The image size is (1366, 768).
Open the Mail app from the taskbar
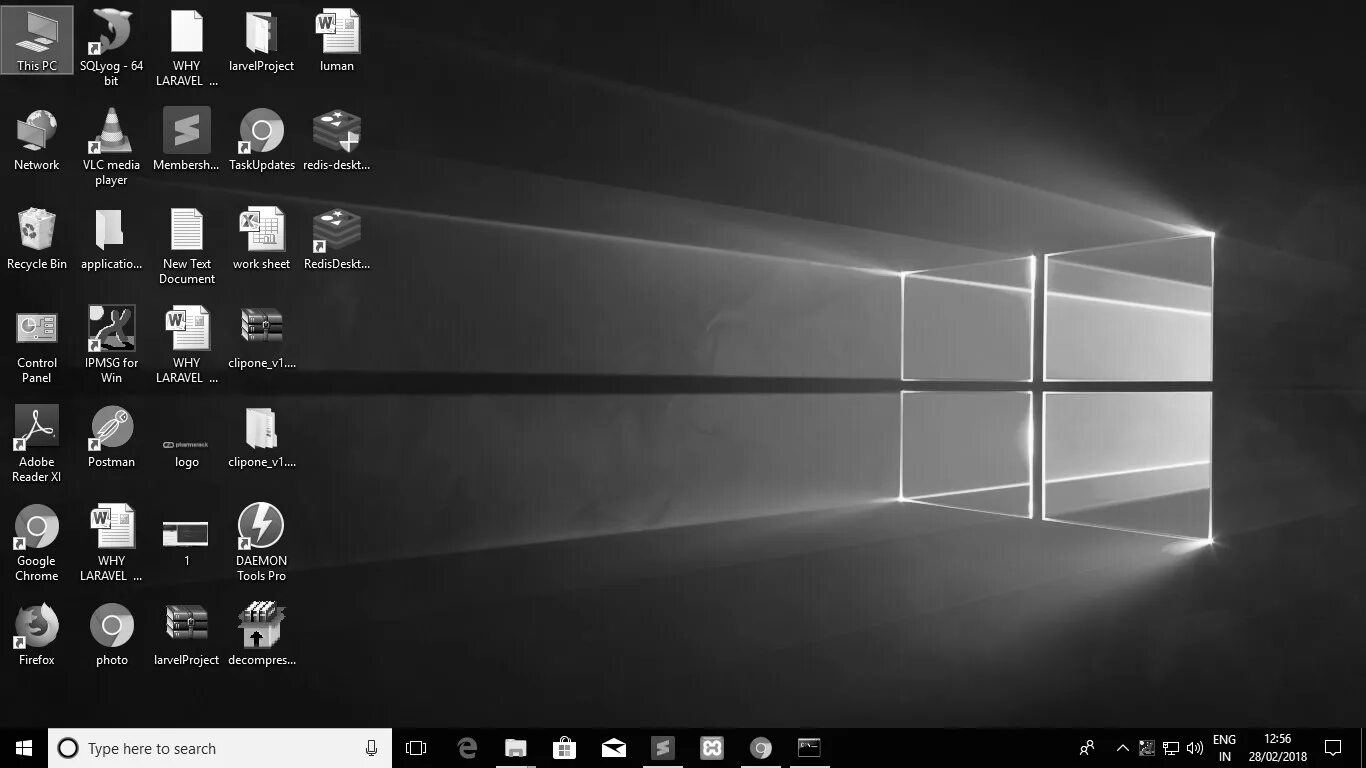coord(614,748)
